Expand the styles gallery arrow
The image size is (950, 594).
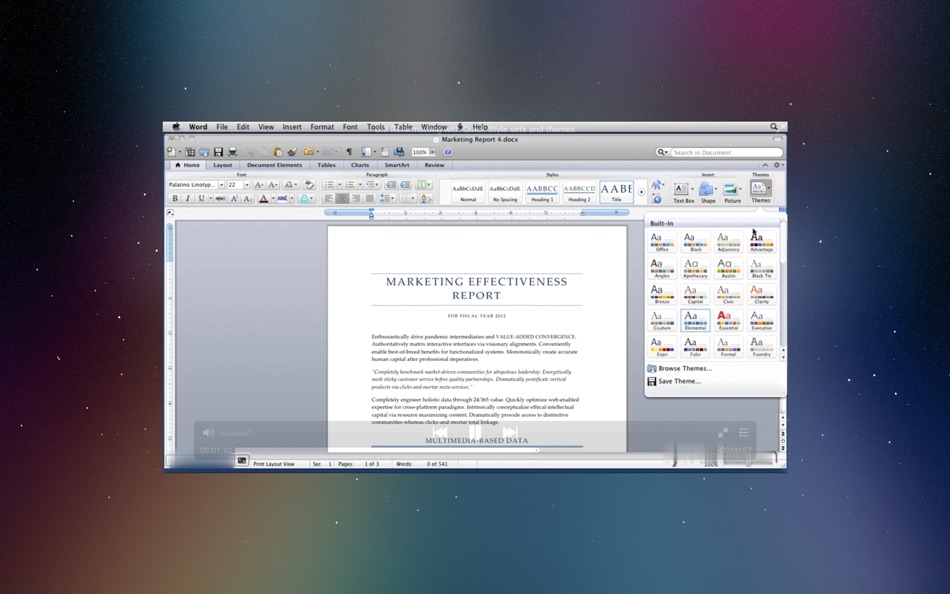(x=641, y=192)
